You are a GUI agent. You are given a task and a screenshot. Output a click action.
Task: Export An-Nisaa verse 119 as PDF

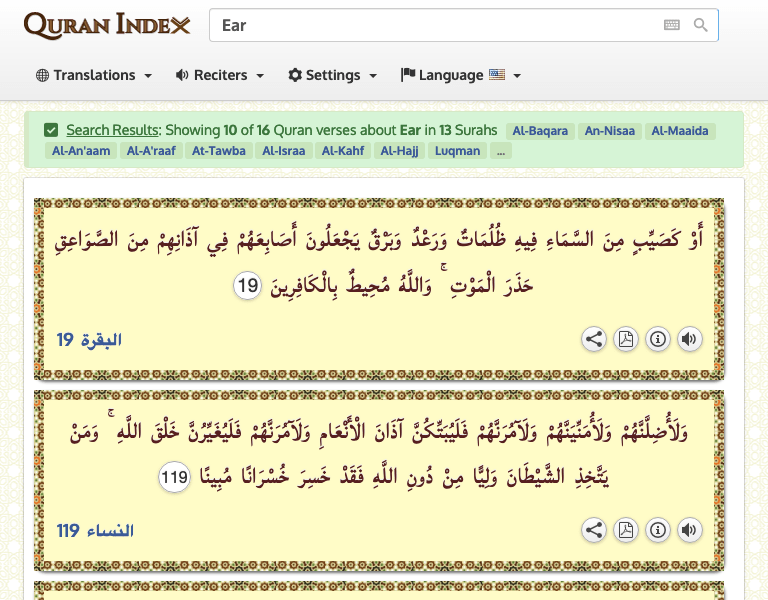tap(625, 530)
